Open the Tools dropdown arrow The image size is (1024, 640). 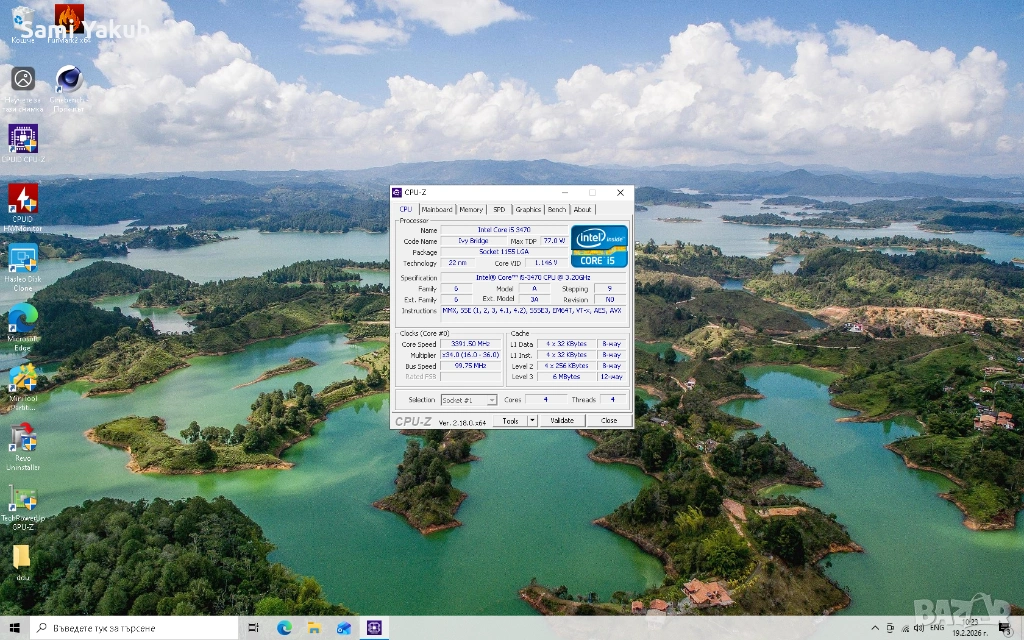point(532,421)
